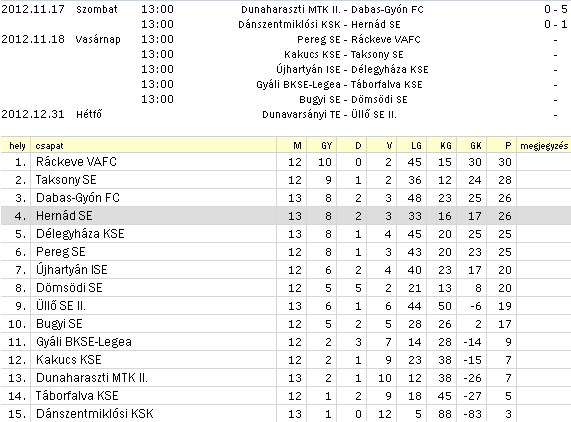Click the Kakucs KSE - Taksony SE fixture
This screenshot has height=422, width=571.
tap(343, 55)
